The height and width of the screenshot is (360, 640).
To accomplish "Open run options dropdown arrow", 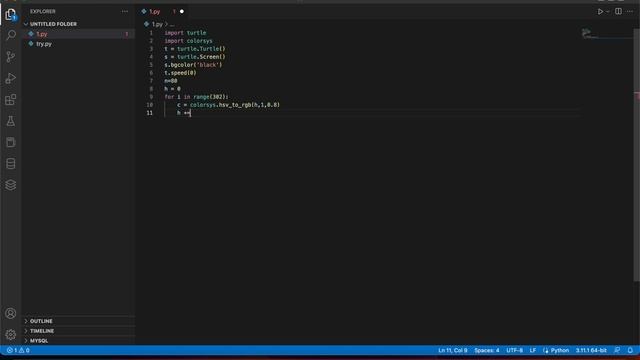I will coord(608,12).
